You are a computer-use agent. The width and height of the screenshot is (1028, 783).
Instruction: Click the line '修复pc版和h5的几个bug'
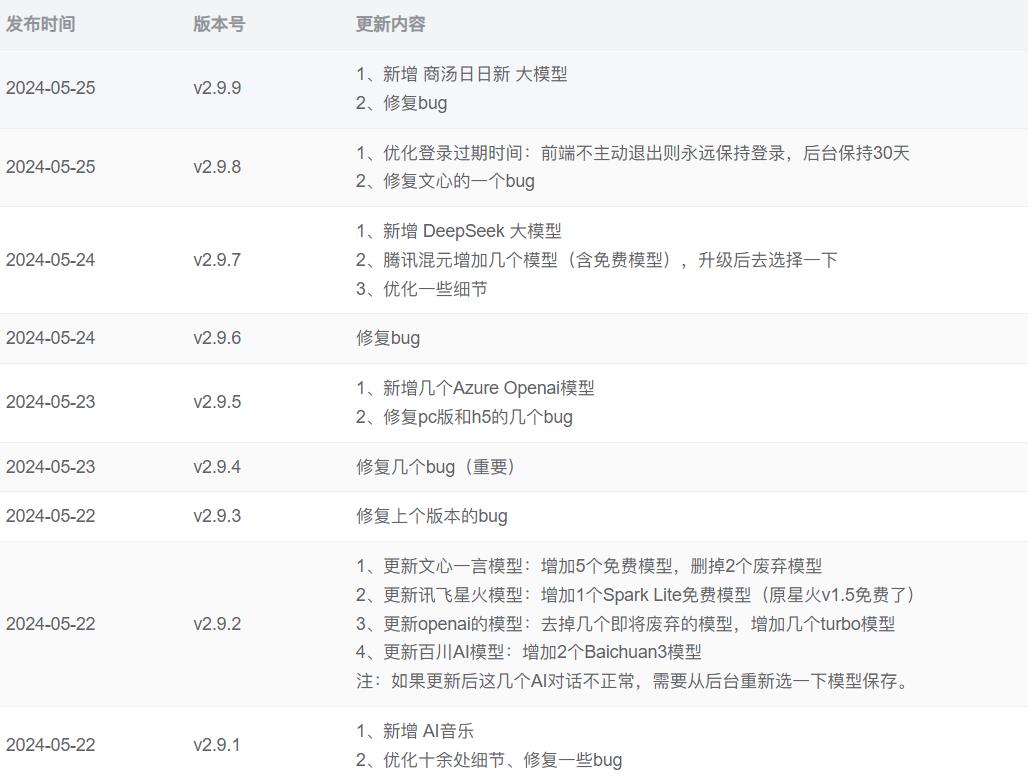(x=464, y=417)
